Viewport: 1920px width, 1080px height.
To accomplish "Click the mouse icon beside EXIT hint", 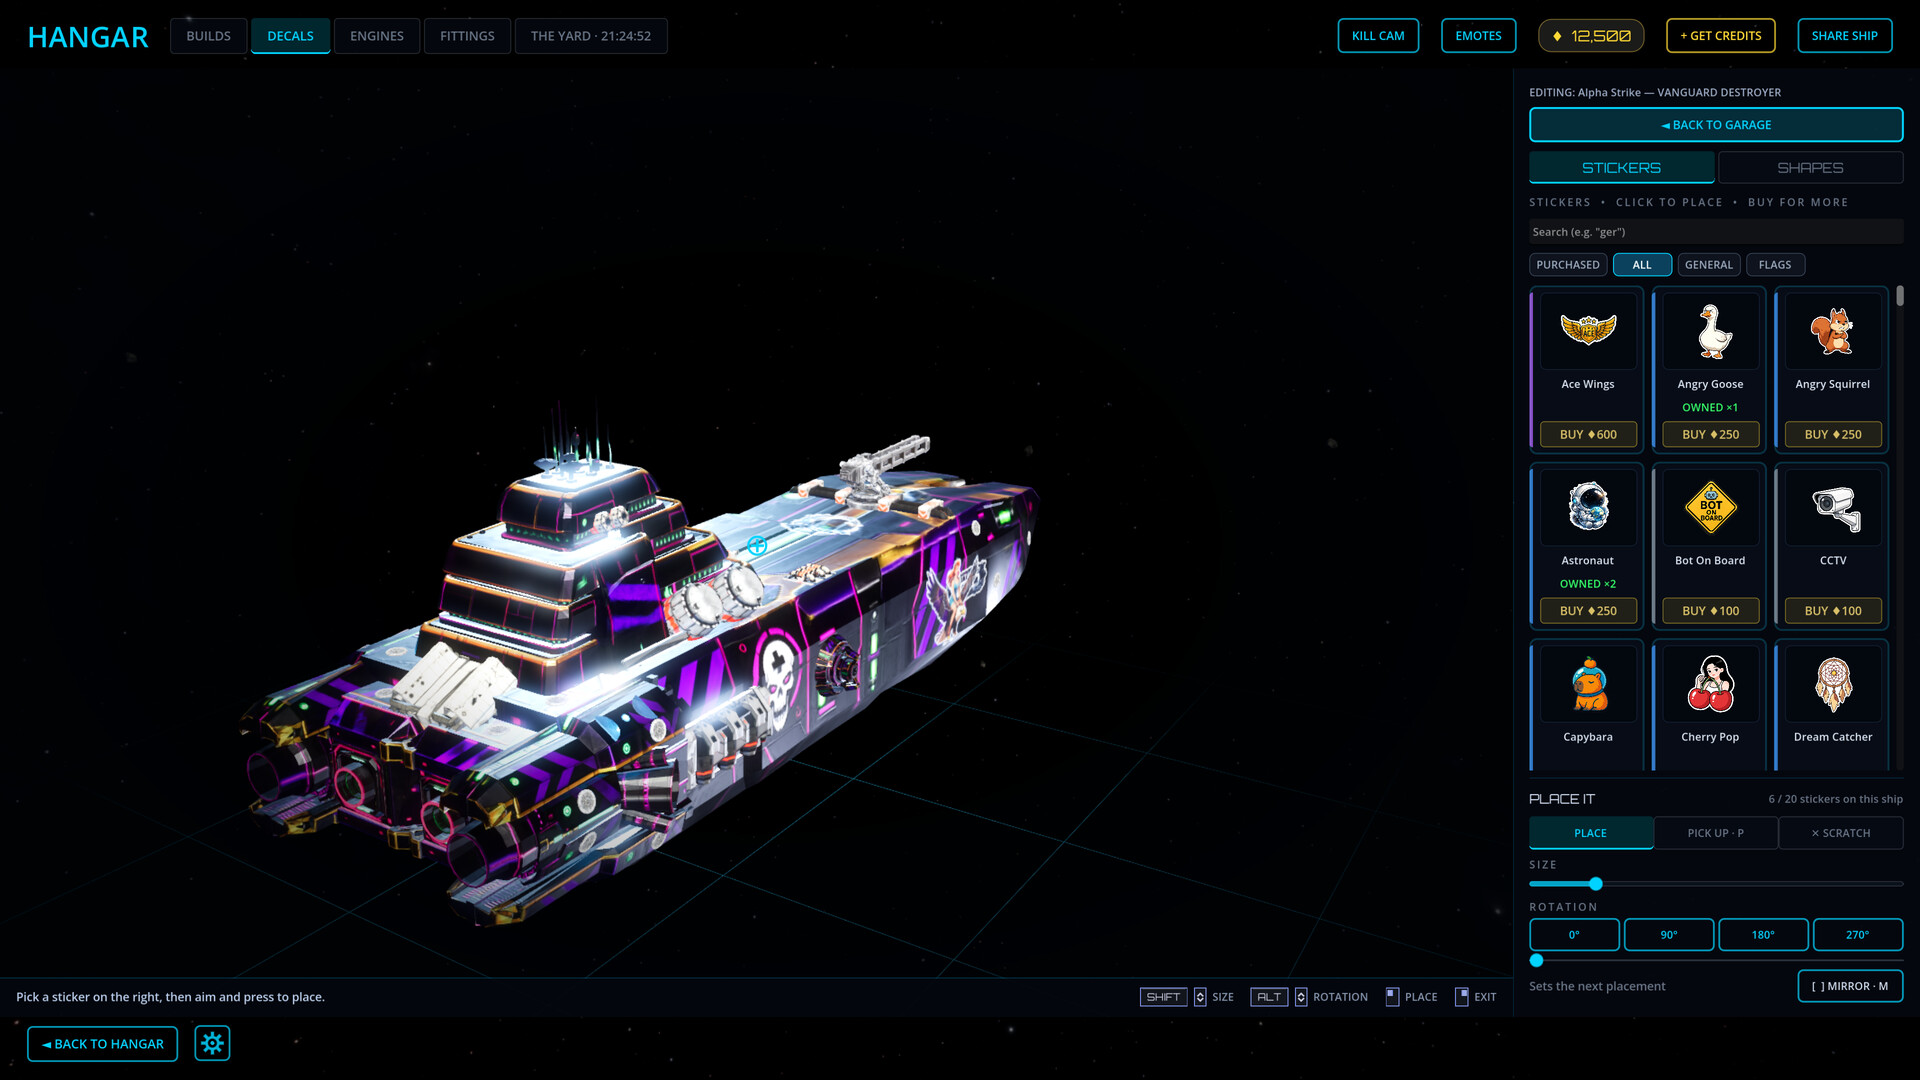I will pyautogui.click(x=1461, y=997).
